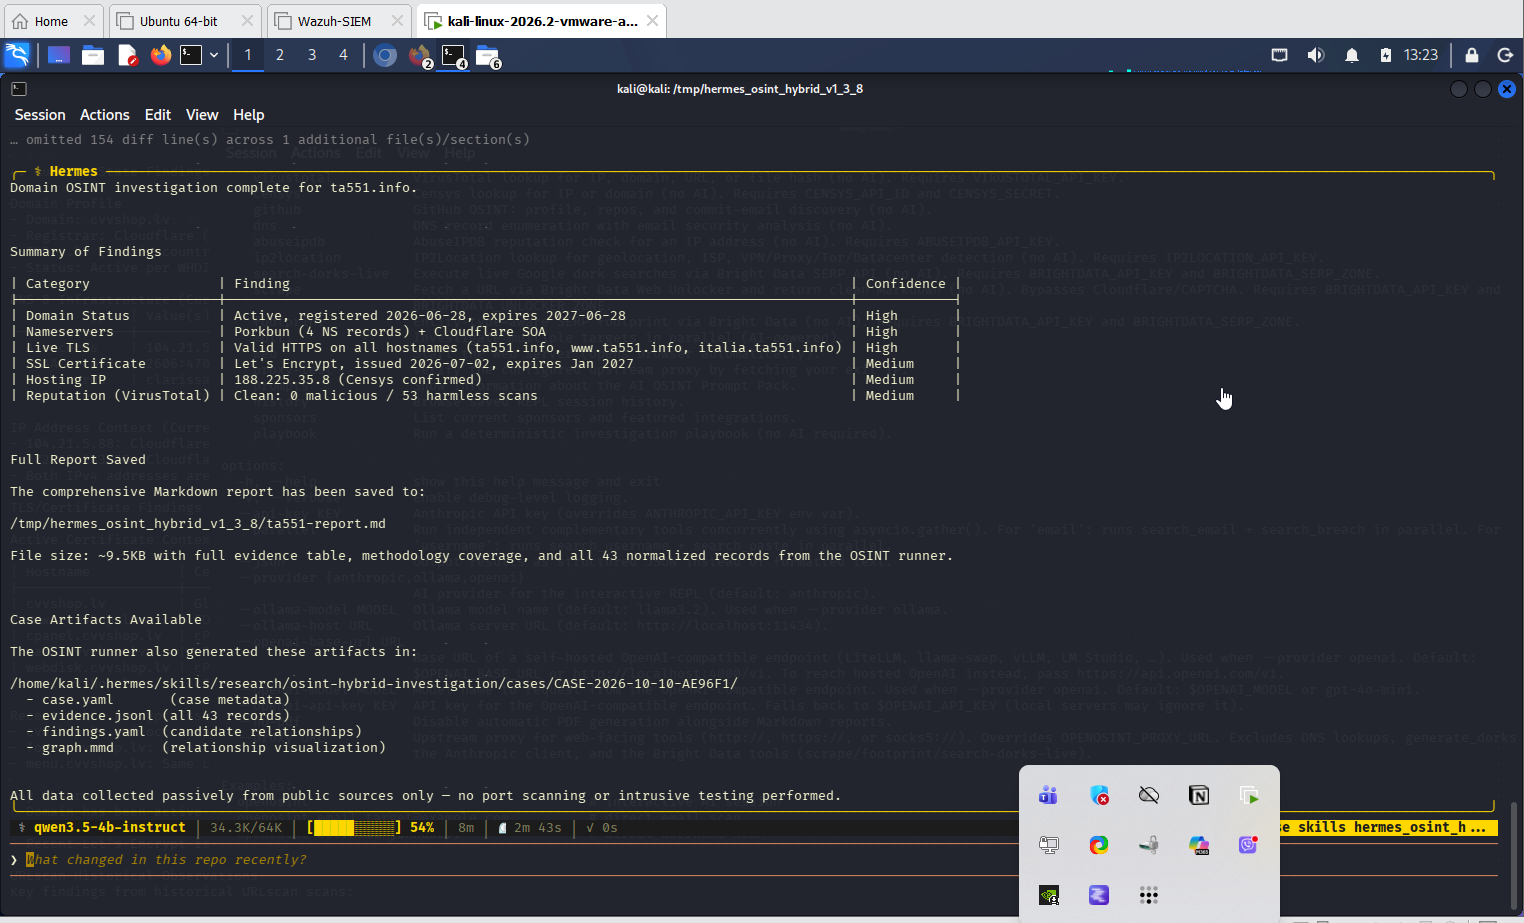This screenshot has height=923, width=1524.
Task: Click the ta551-report.md file path
Action: (x=198, y=523)
